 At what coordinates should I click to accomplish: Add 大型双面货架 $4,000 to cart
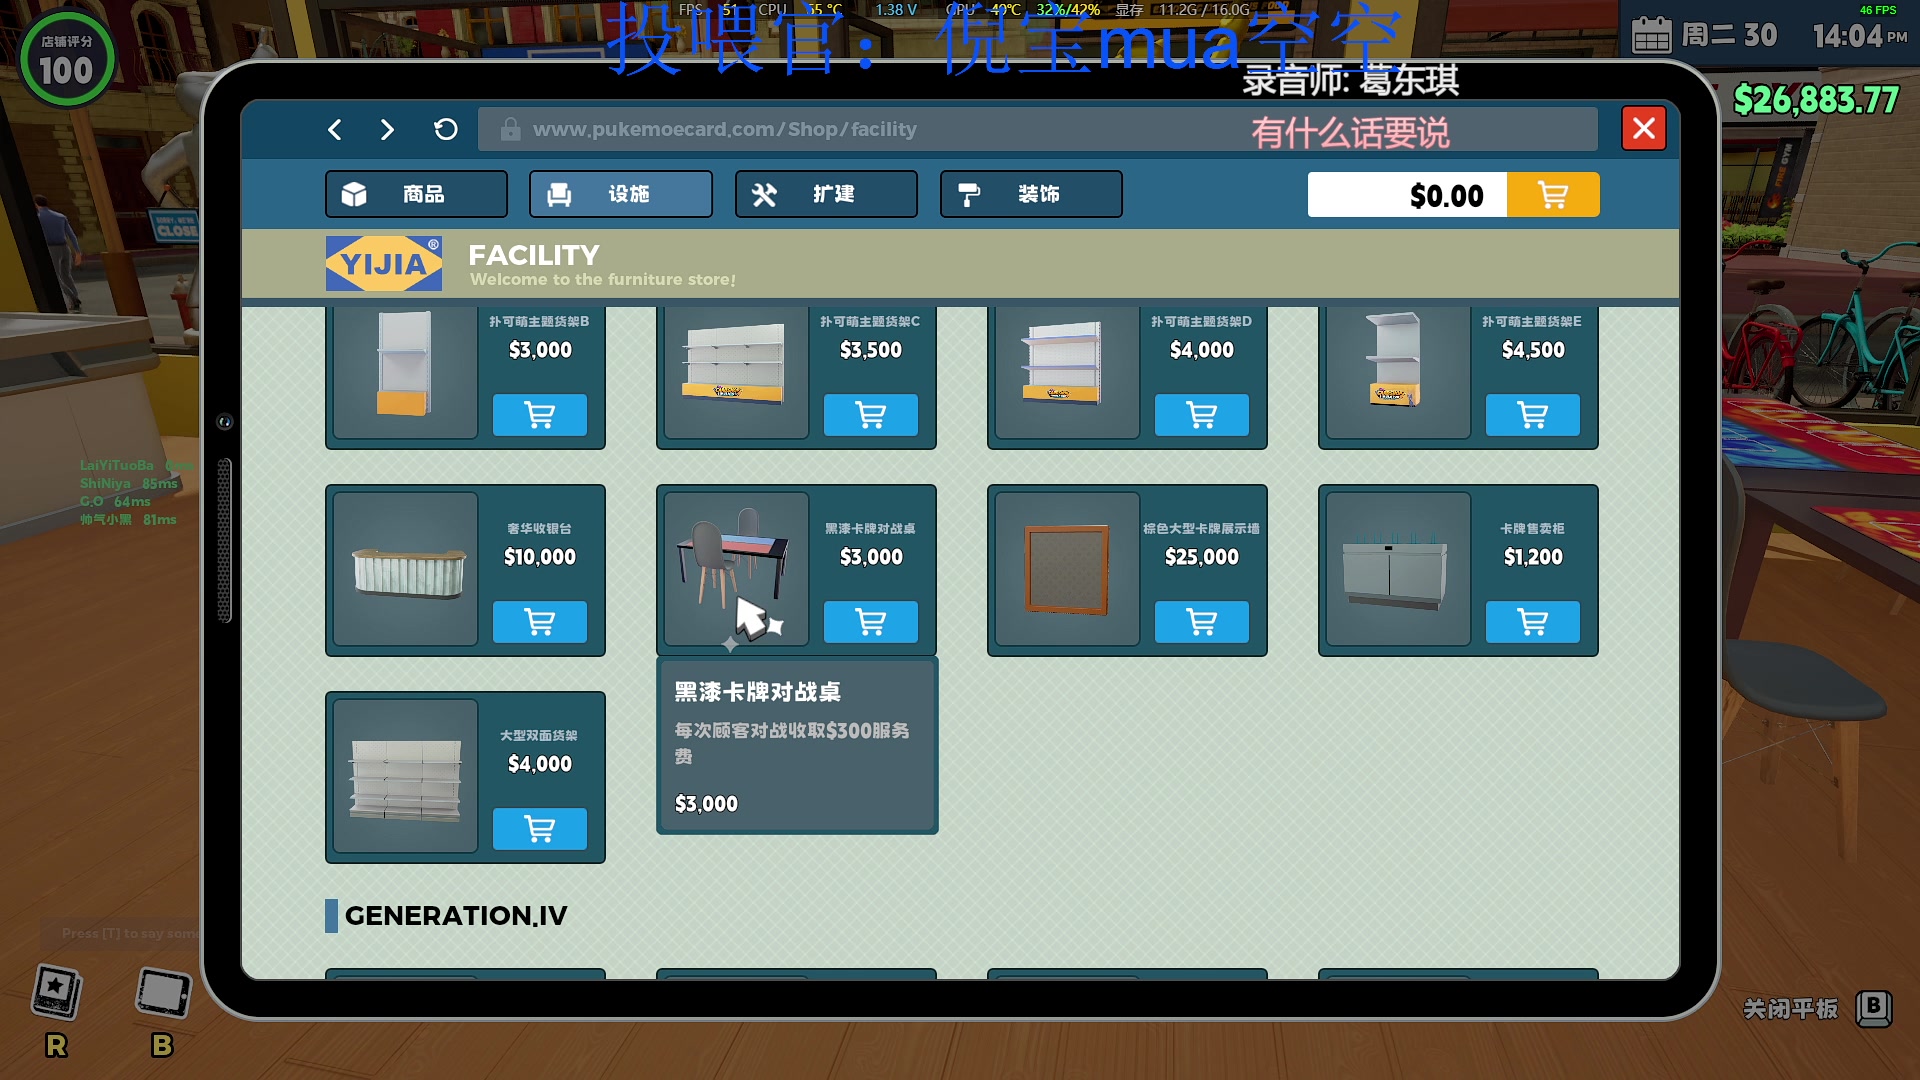coord(540,829)
